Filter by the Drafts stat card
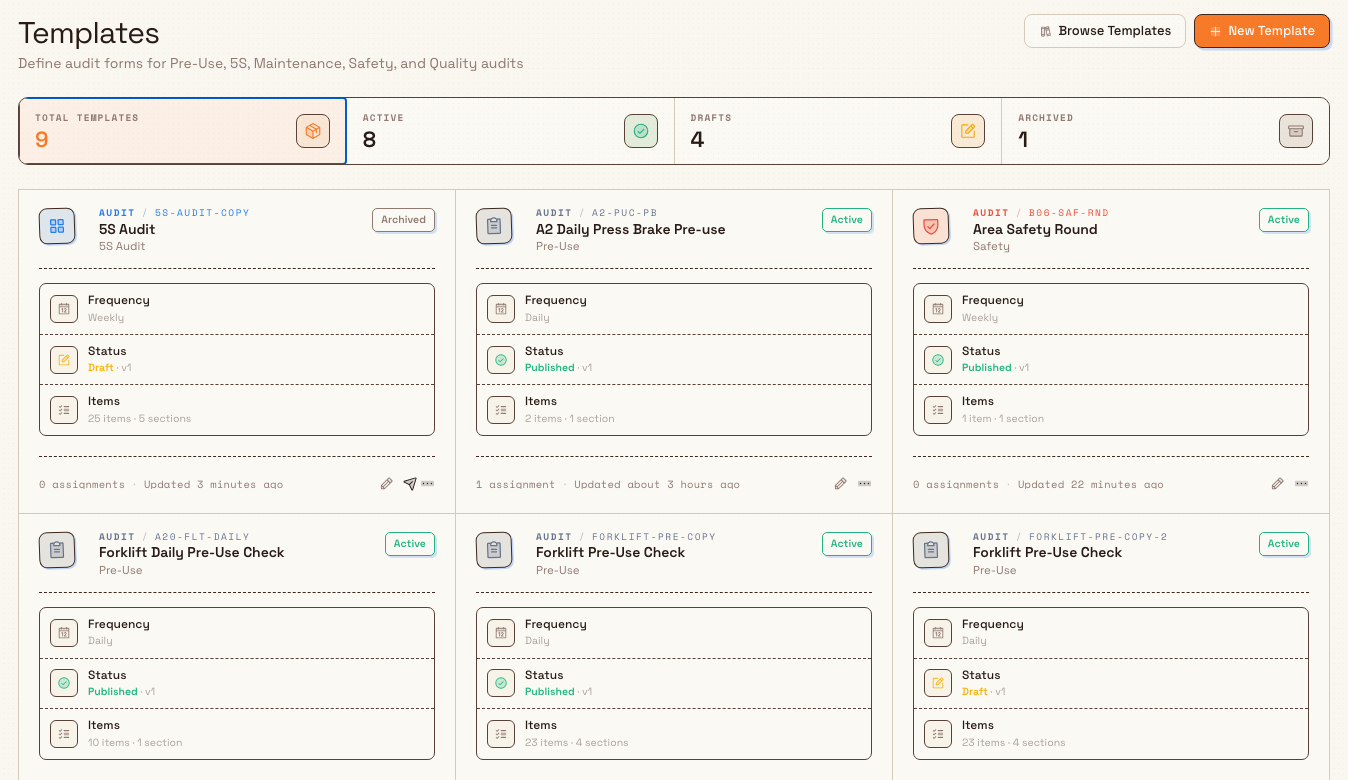 [838, 131]
